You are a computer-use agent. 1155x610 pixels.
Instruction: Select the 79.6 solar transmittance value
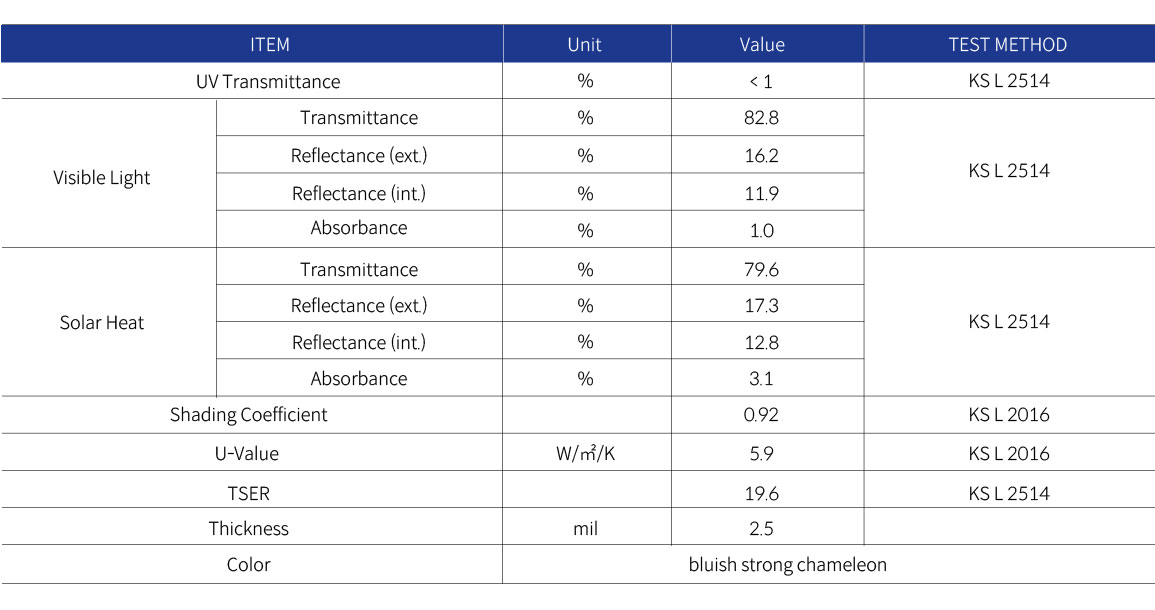point(762,270)
